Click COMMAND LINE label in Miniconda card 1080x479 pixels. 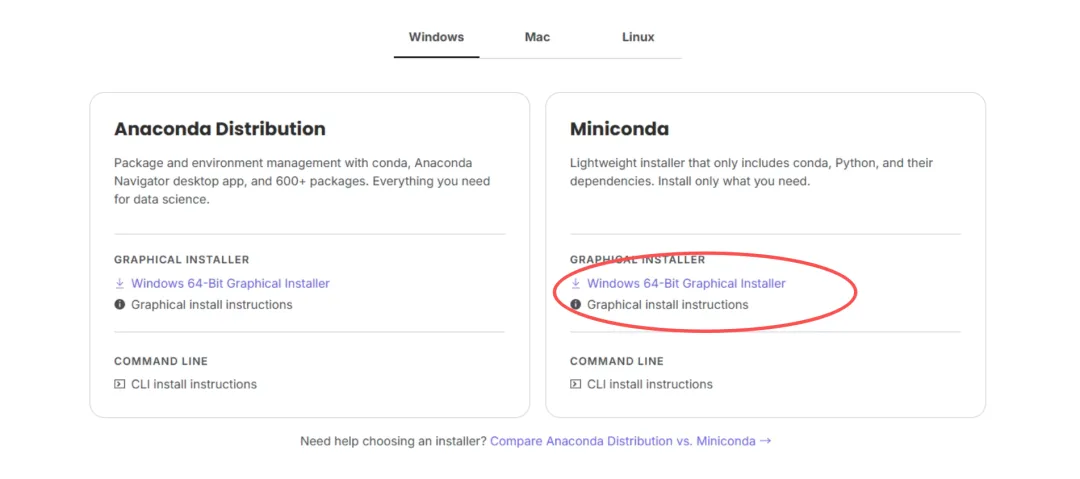point(617,361)
